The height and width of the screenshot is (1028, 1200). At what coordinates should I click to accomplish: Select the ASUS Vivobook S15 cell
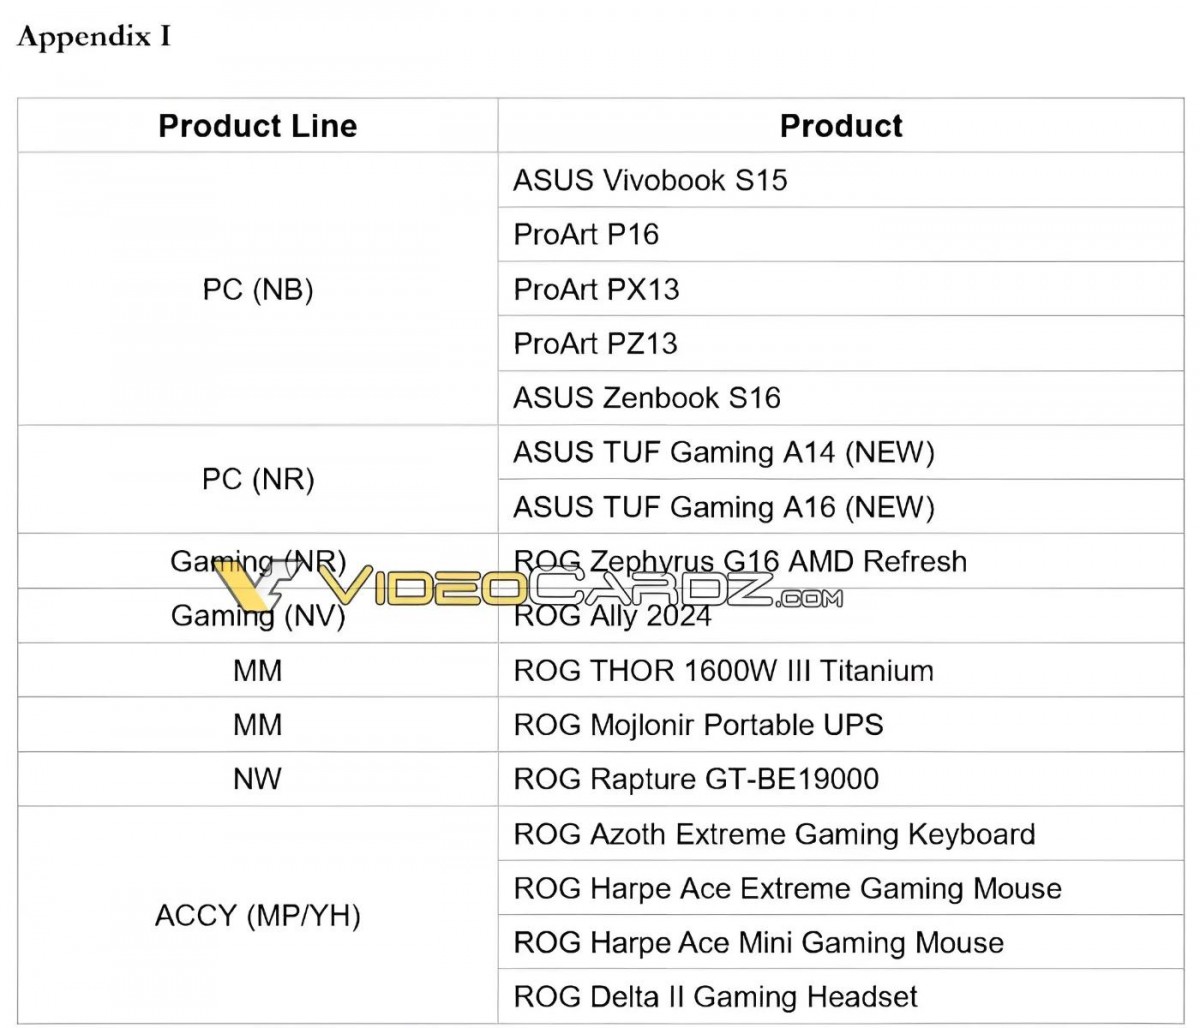pos(841,180)
